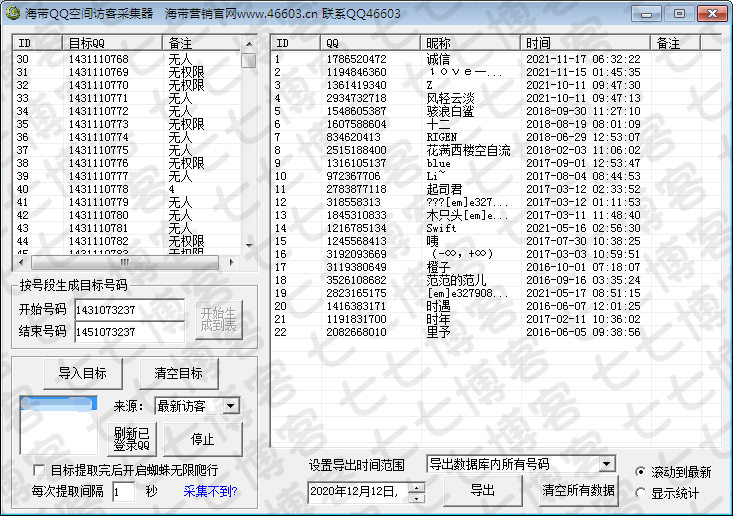Select logged-in QQ entry in account list
Screen dimensions: 733x516
(x=58, y=404)
